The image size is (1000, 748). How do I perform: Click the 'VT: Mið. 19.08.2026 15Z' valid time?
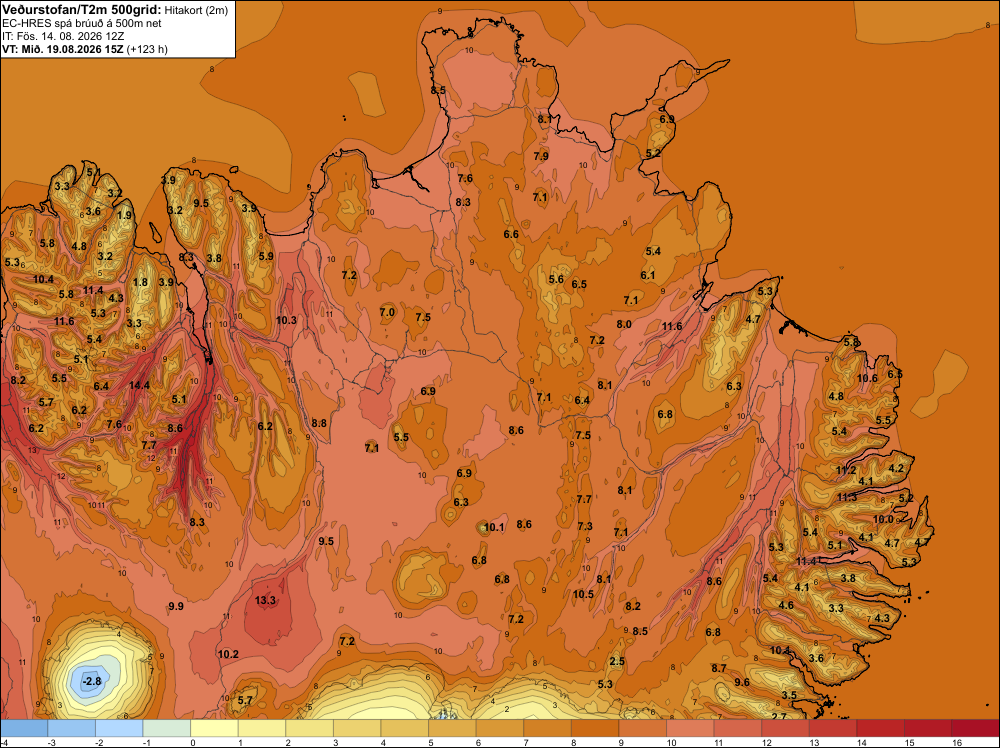62,49
